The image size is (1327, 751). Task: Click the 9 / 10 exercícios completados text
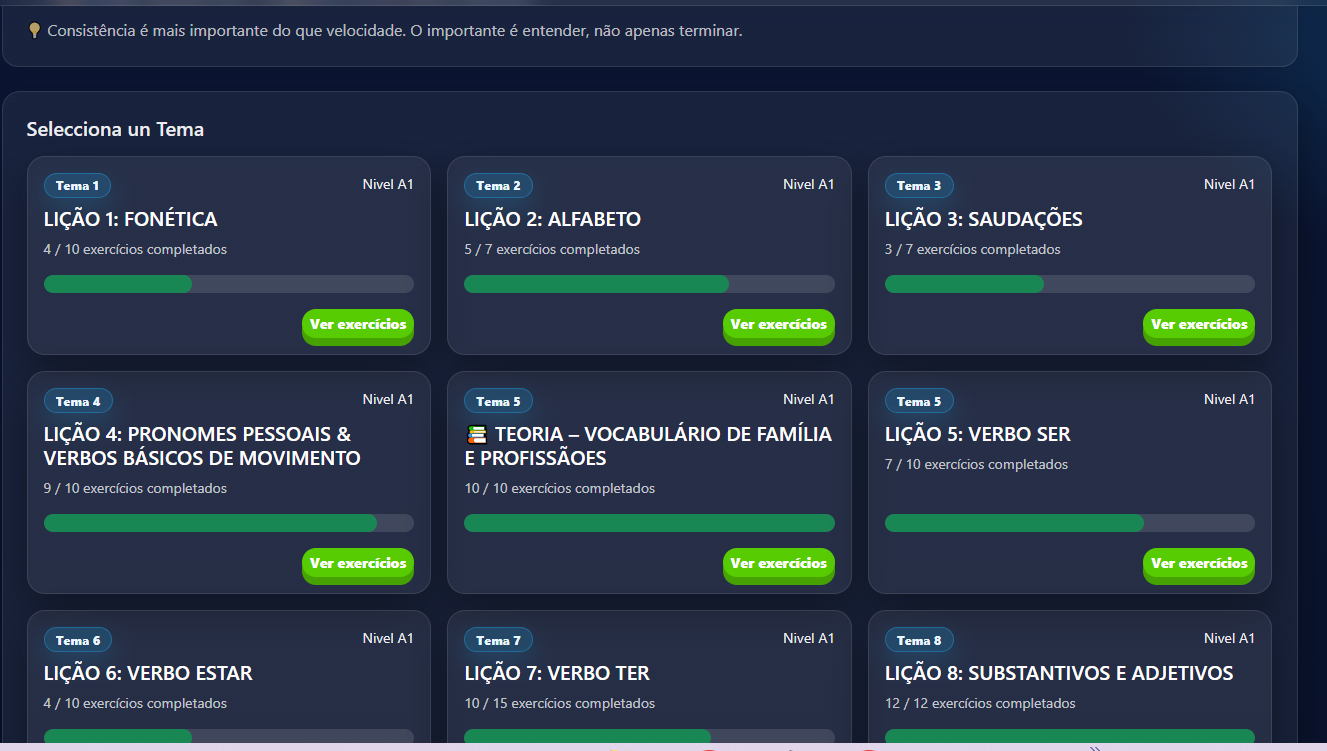[135, 488]
